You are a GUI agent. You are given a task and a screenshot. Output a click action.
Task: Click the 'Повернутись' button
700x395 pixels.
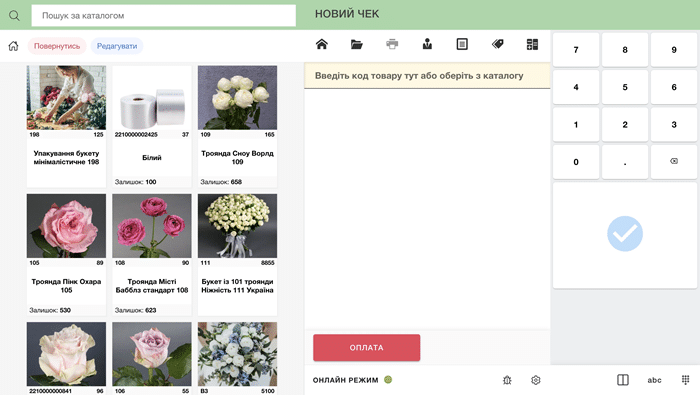pyautogui.click(x=57, y=46)
